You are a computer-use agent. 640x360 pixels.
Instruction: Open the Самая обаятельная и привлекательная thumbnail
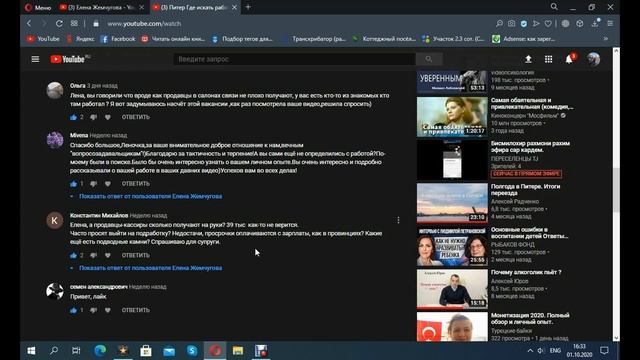click(452, 117)
